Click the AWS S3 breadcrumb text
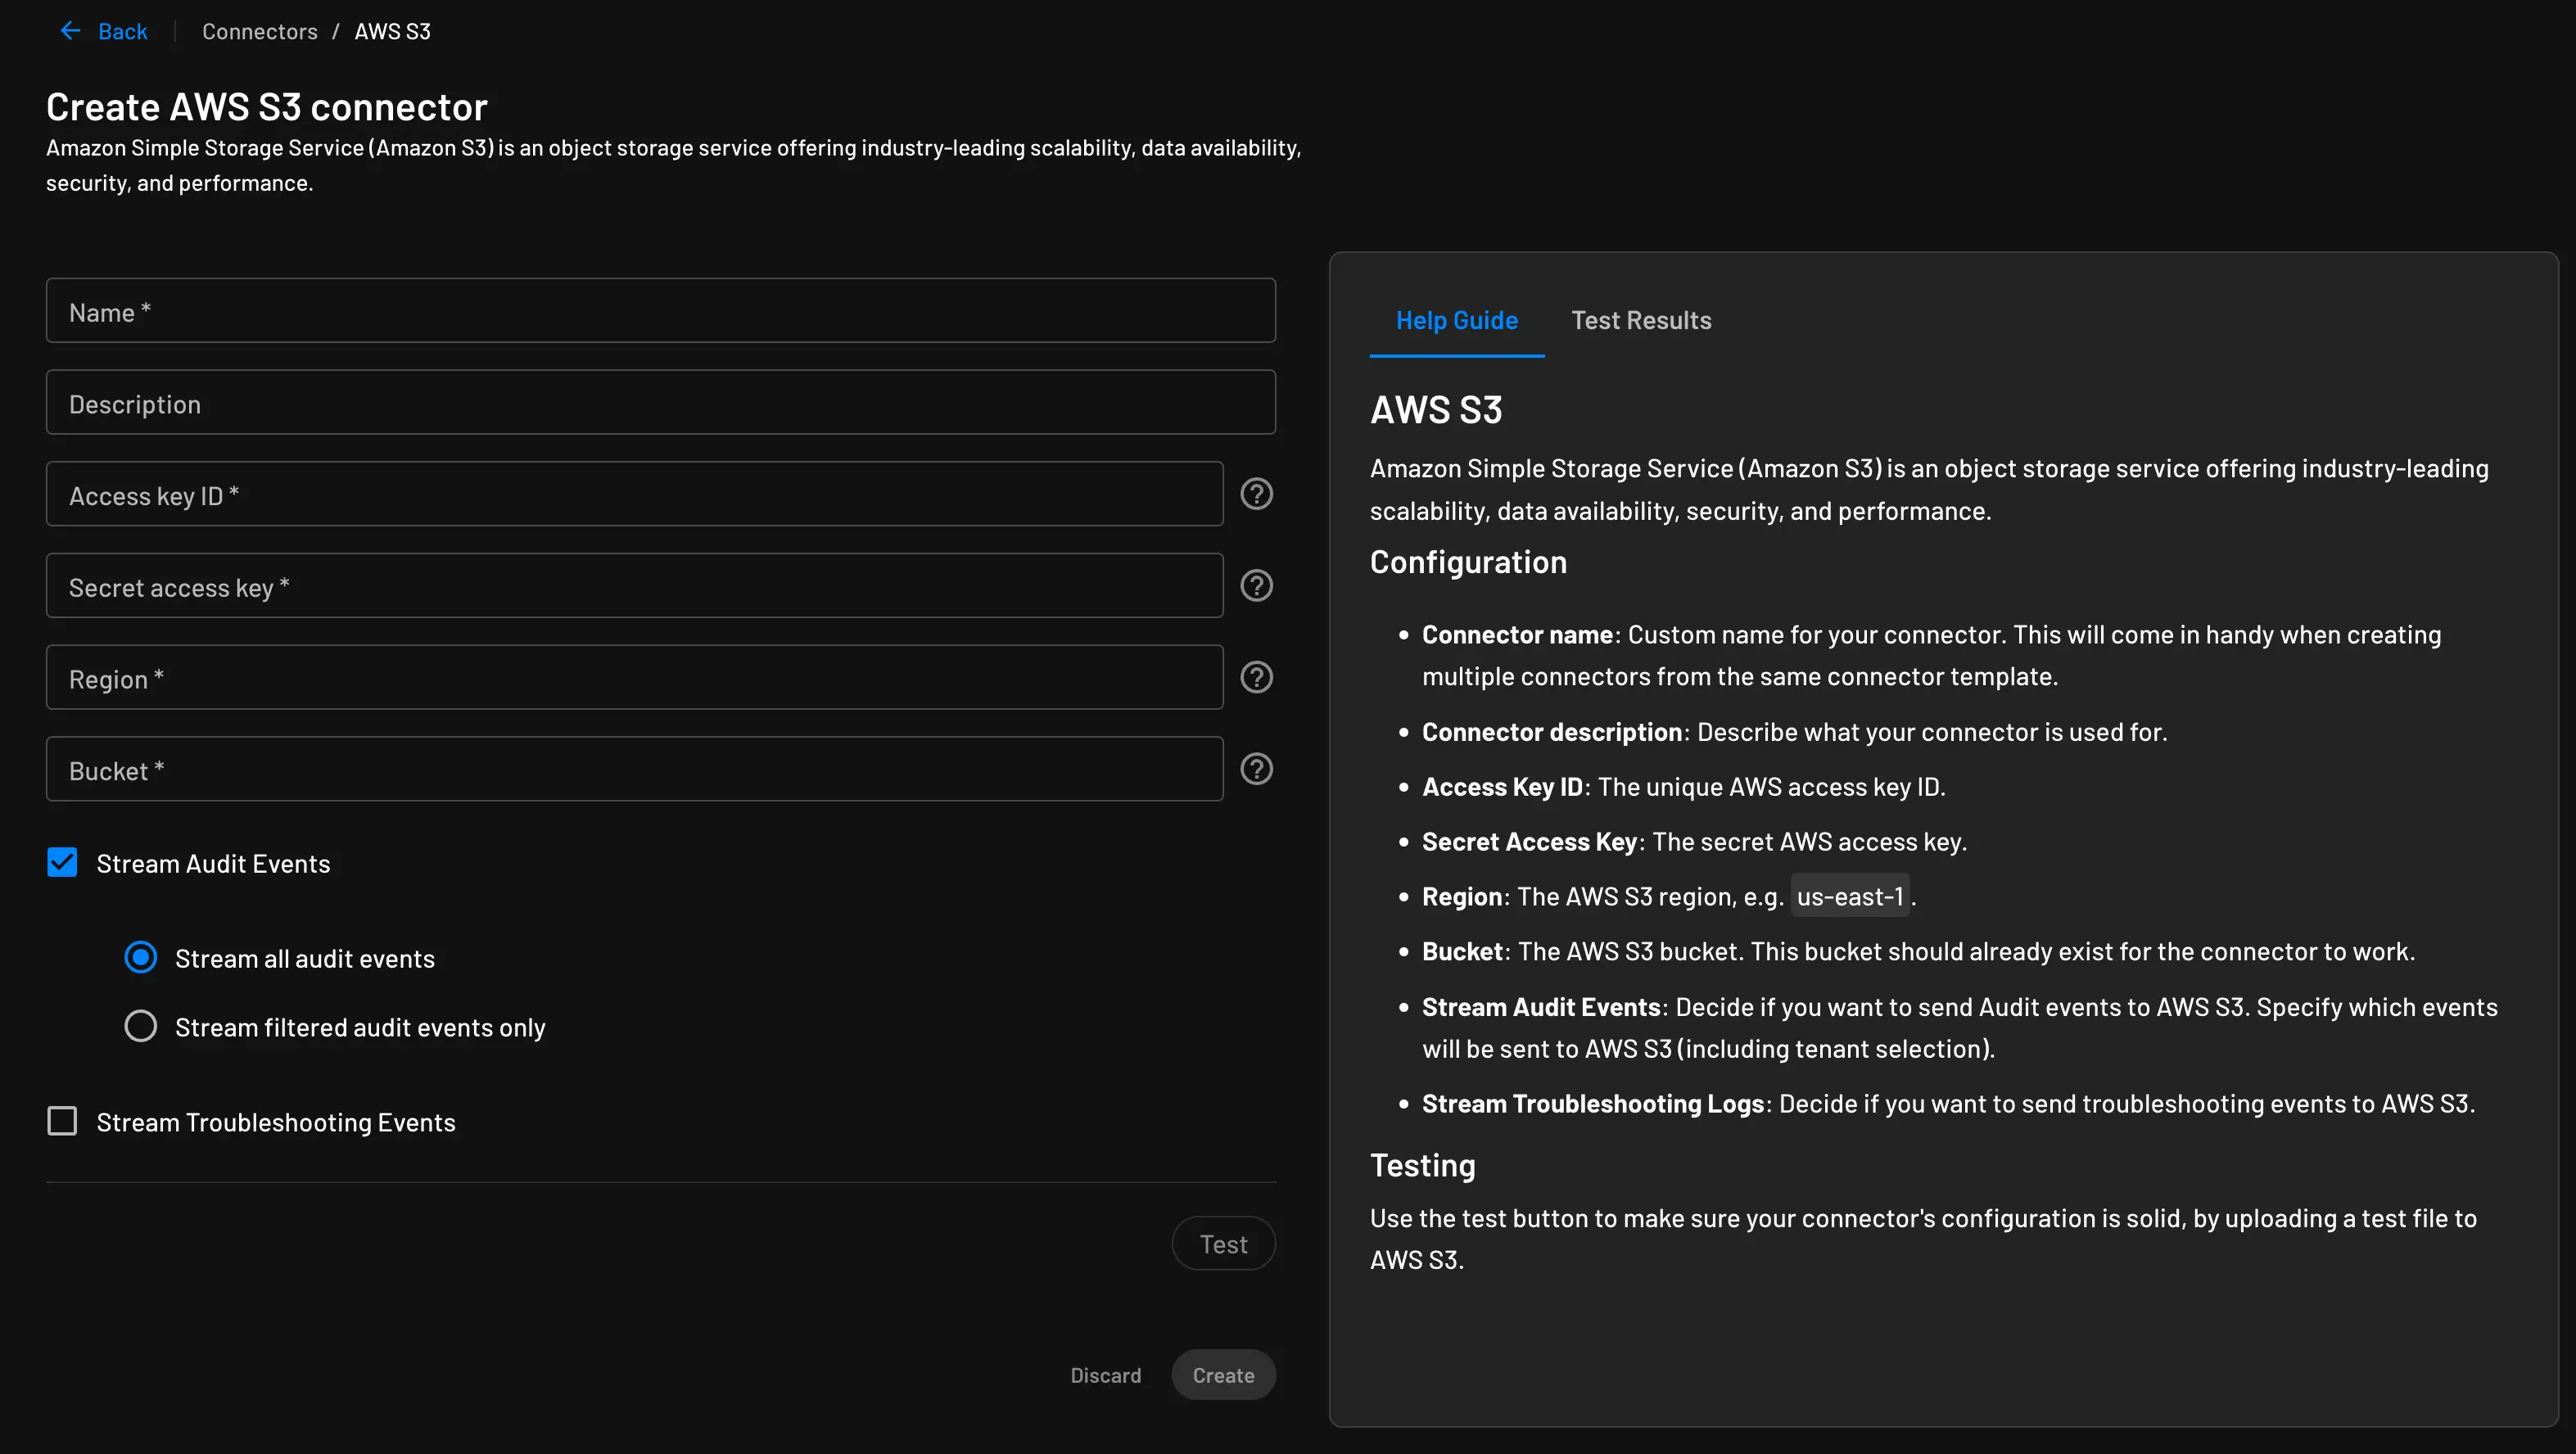This screenshot has width=2576, height=1454. point(392,31)
